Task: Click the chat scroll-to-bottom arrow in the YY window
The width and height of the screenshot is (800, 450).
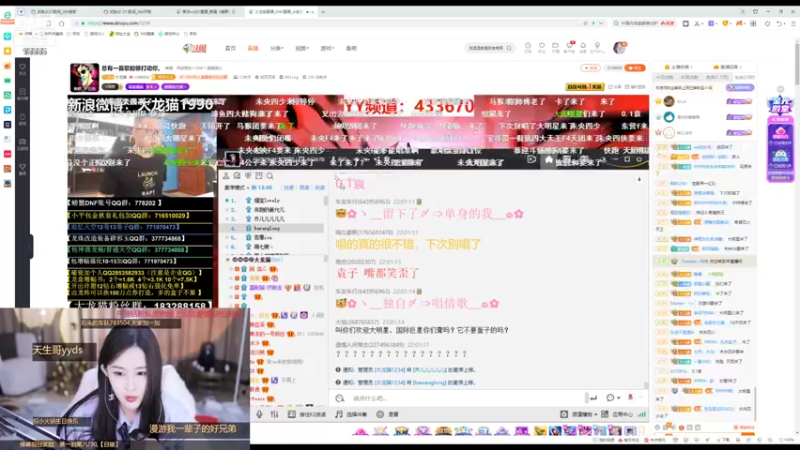Action: coord(639,180)
